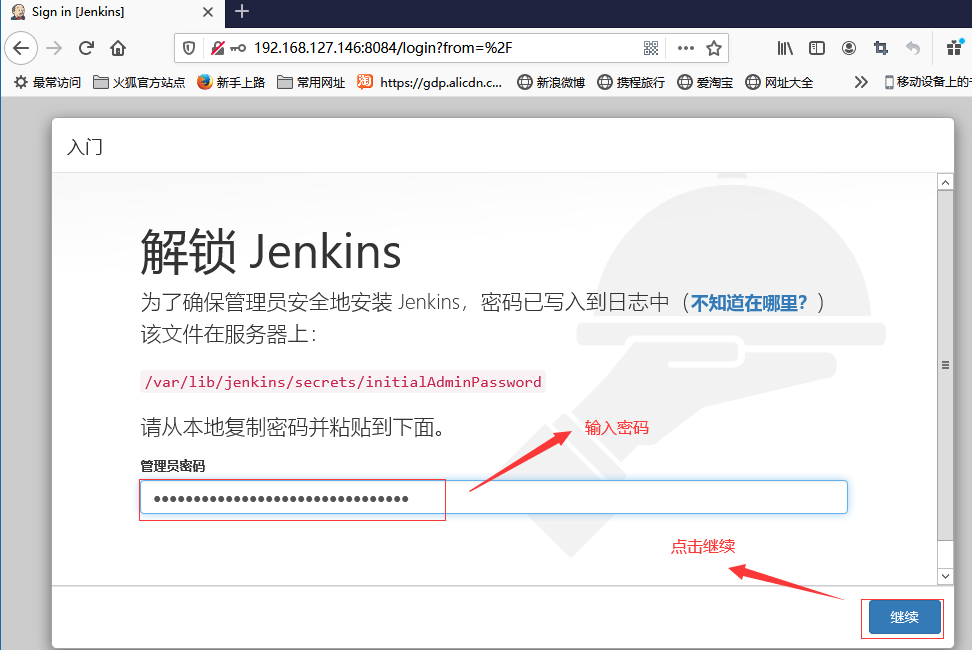Focus the 管理员密码 password field
This screenshot has height=650, width=972.
coord(493,497)
